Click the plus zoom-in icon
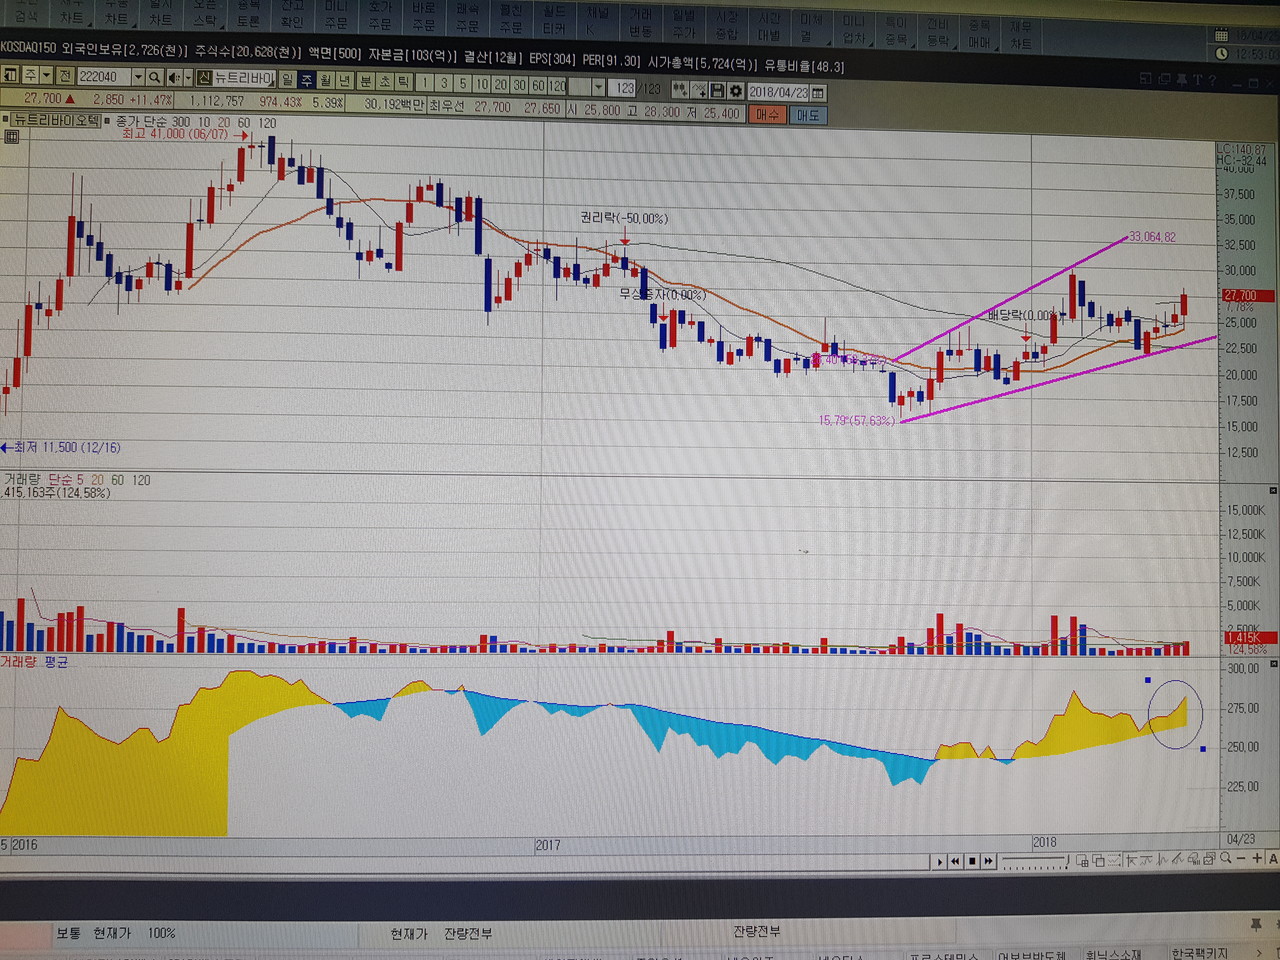Viewport: 1280px width, 960px height. 1257,858
